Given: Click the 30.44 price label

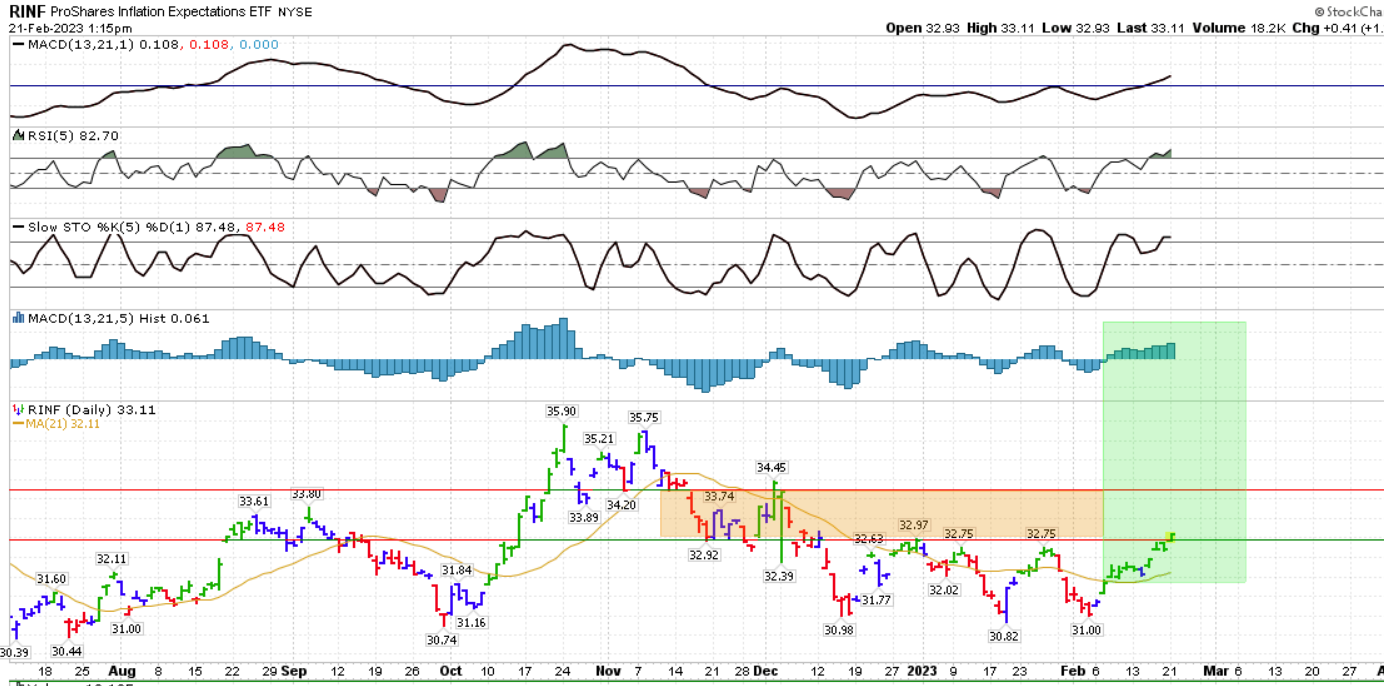Looking at the screenshot, I should (x=68, y=651).
